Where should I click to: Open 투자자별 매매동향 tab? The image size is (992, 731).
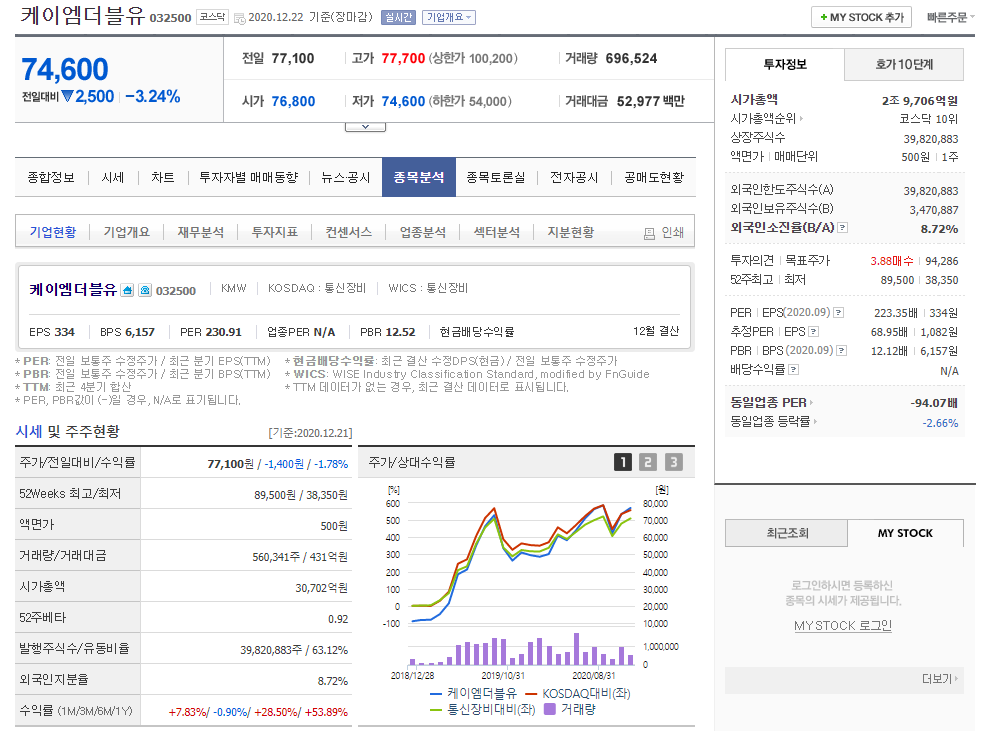(249, 177)
